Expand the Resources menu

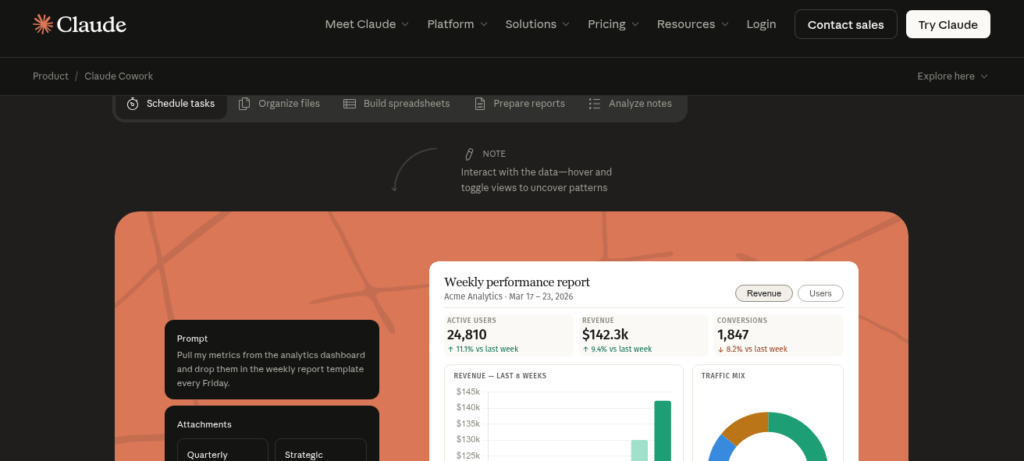(x=693, y=24)
